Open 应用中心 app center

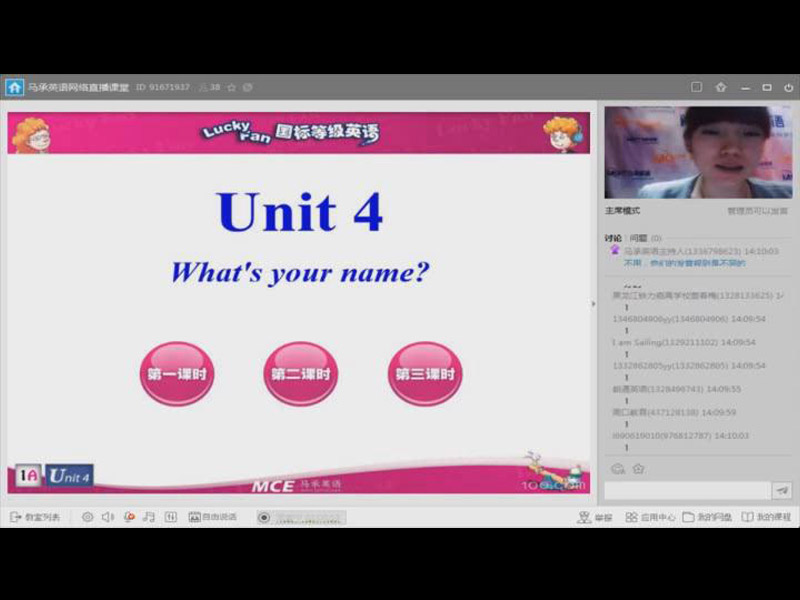650,517
